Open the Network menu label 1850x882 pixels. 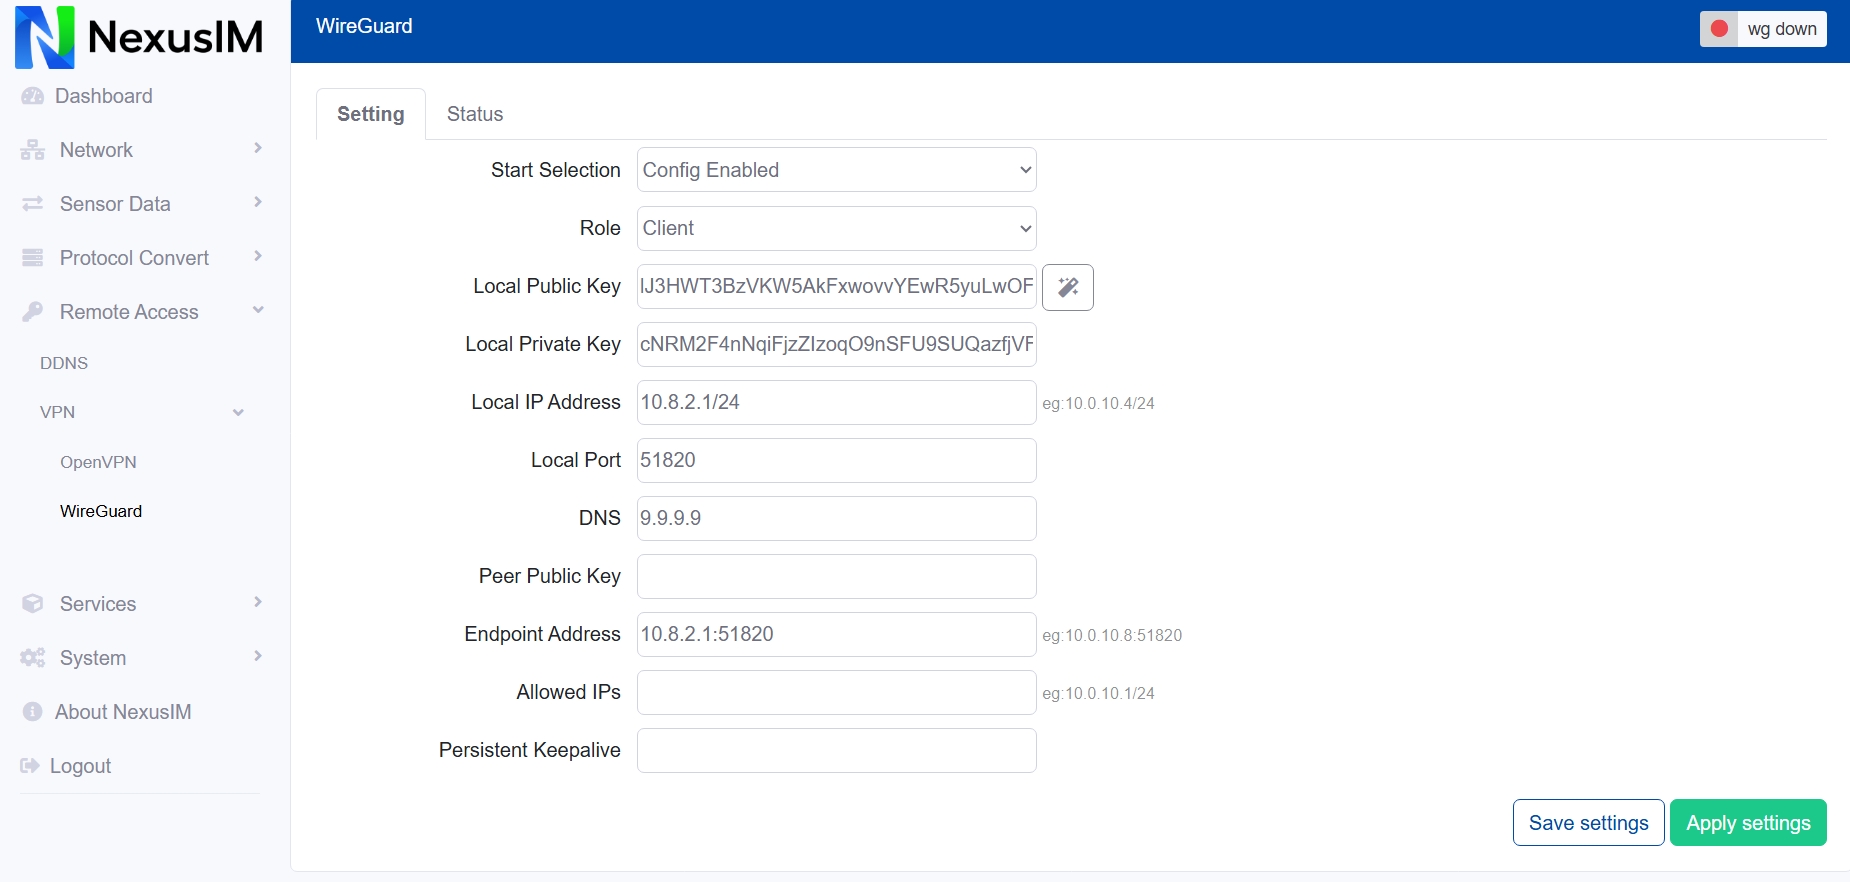pos(96,150)
